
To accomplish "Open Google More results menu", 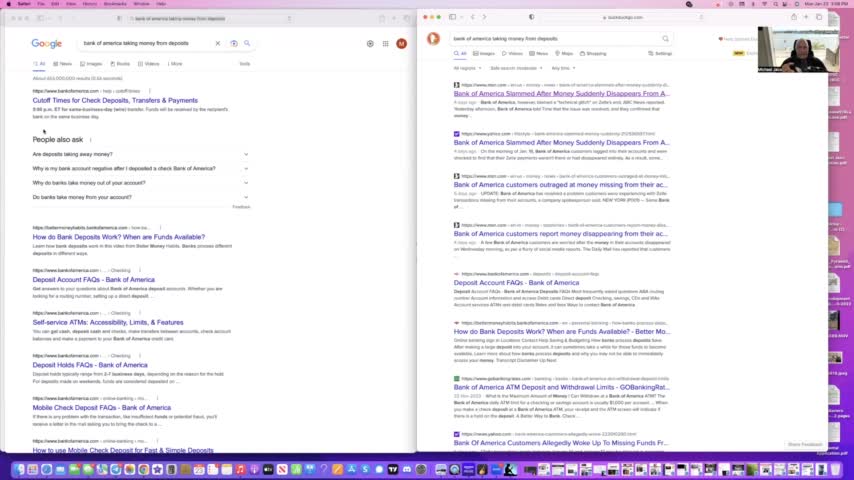I will (x=175, y=64).
